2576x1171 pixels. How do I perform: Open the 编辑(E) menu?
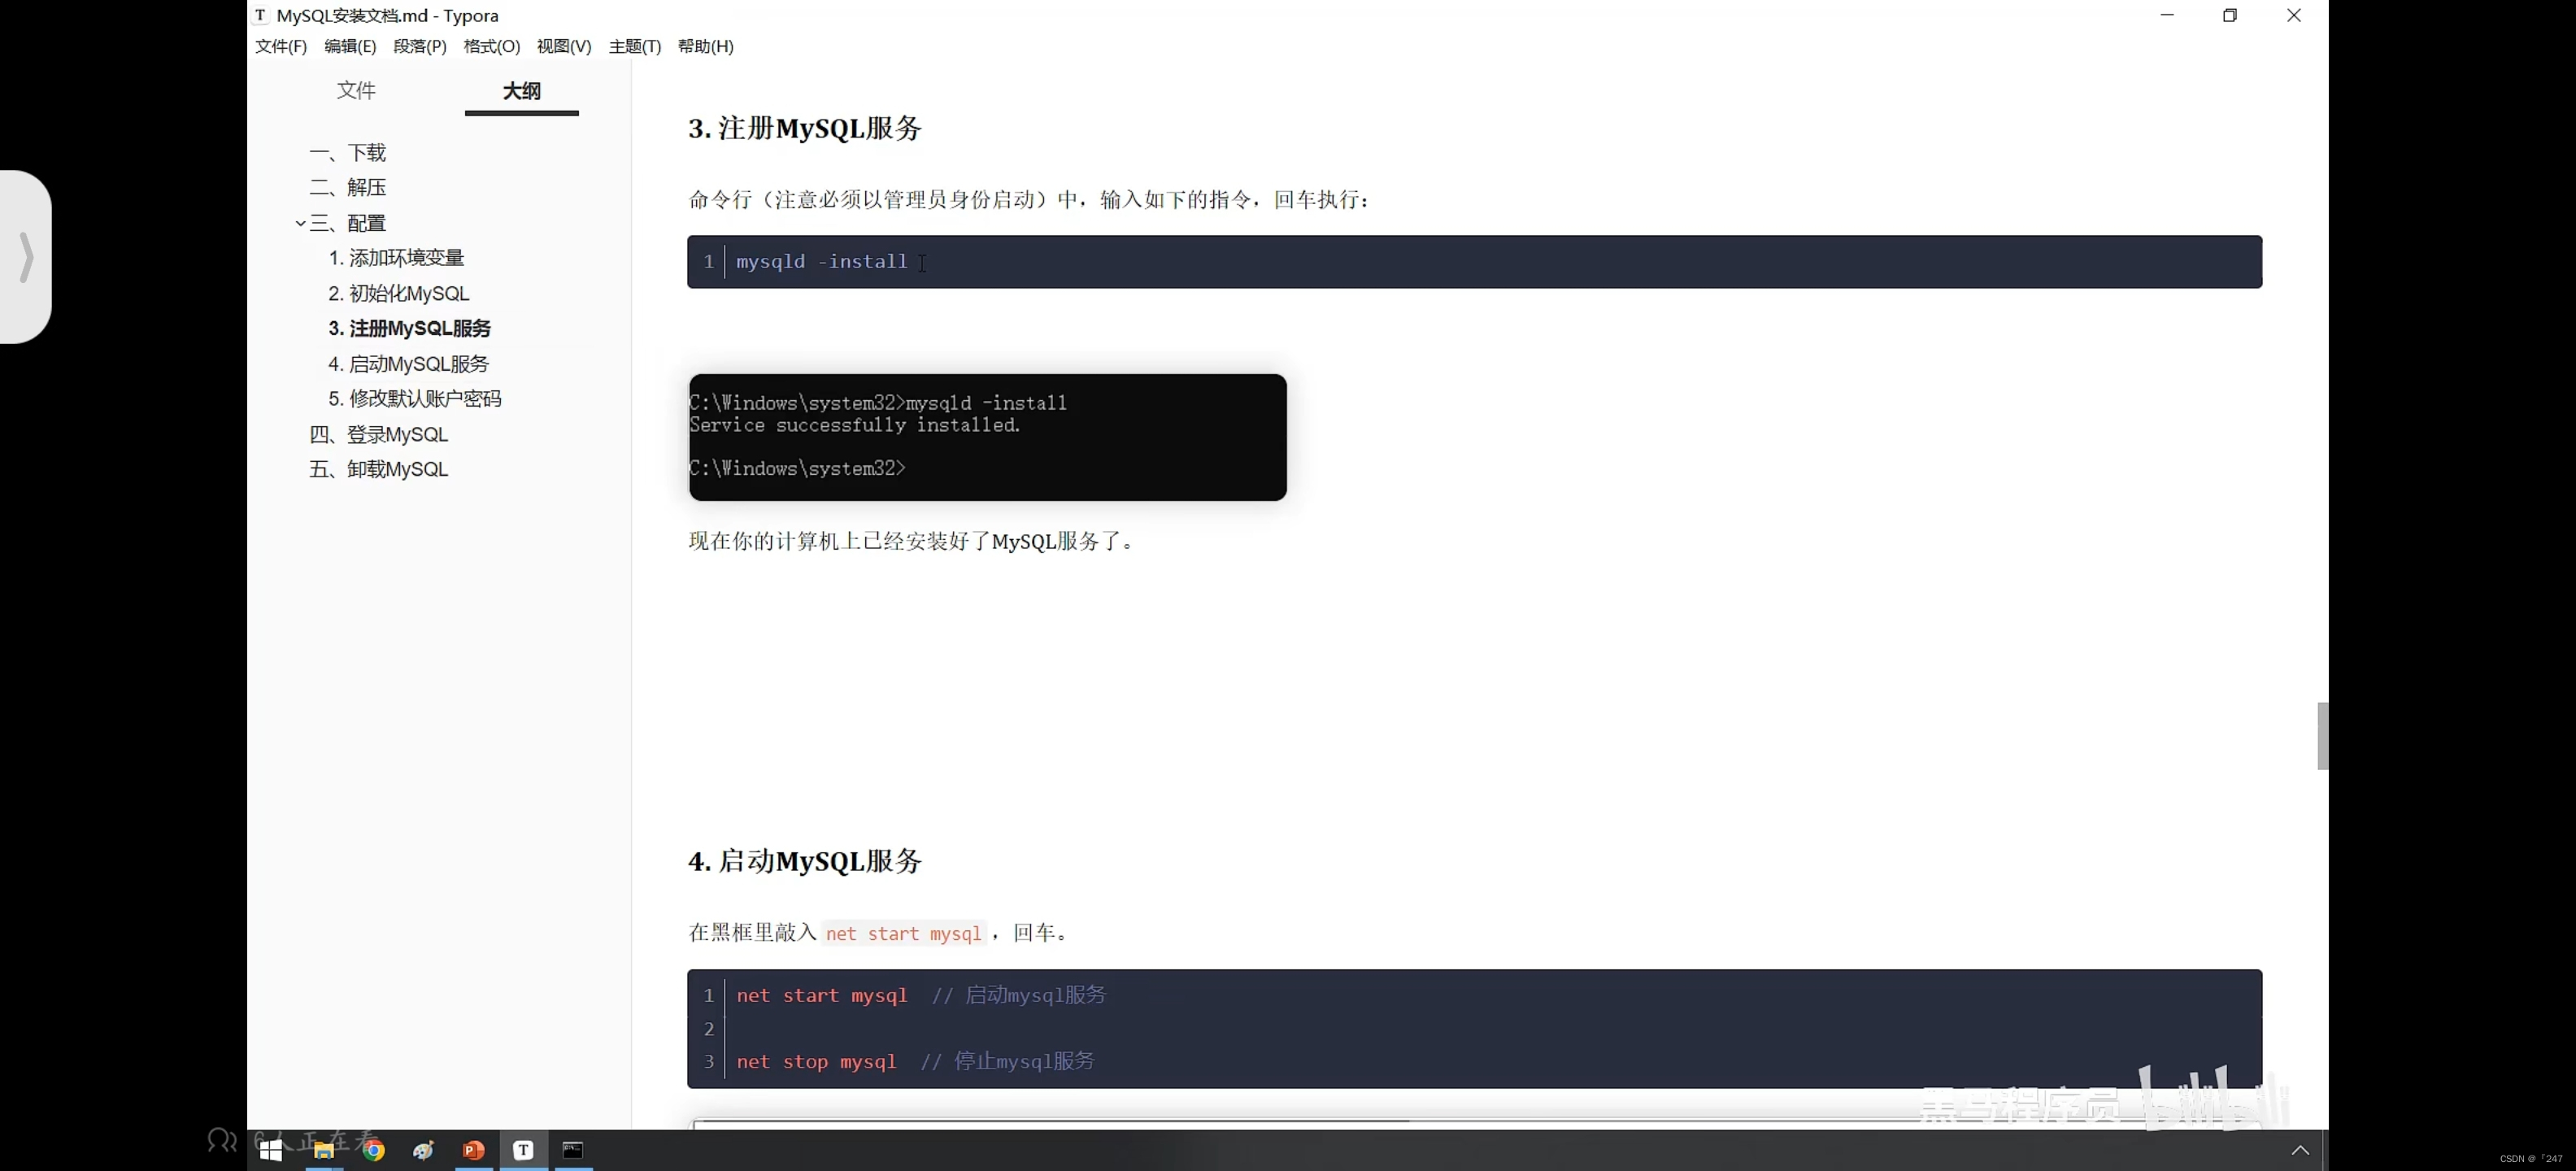point(350,46)
